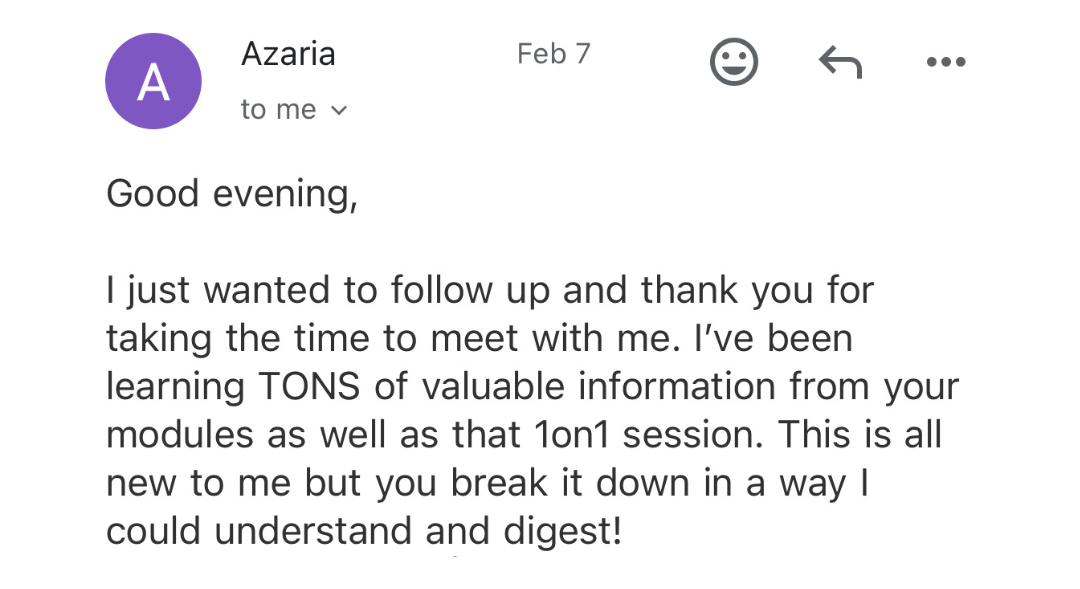Open the three-dot more options menu
This screenshot has width=1080, height=589.
point(946,62)
